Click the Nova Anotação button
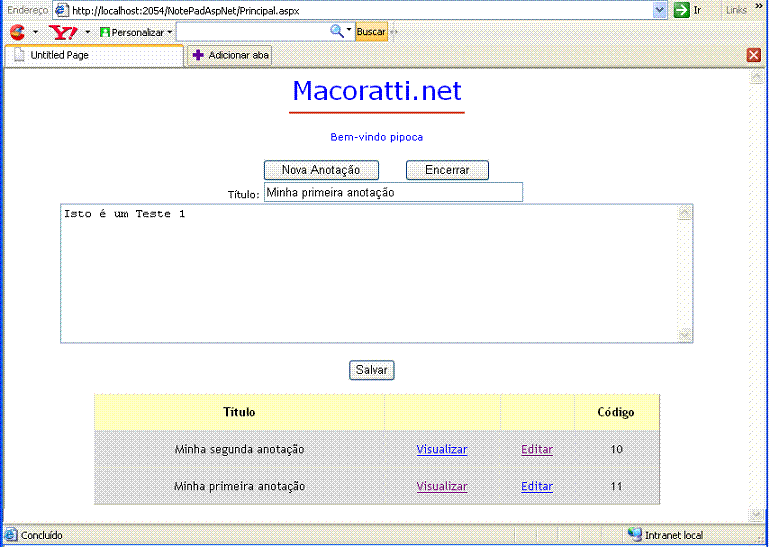Image resolution: width=770 pixels, height=547 pixels. coord(321,170)
